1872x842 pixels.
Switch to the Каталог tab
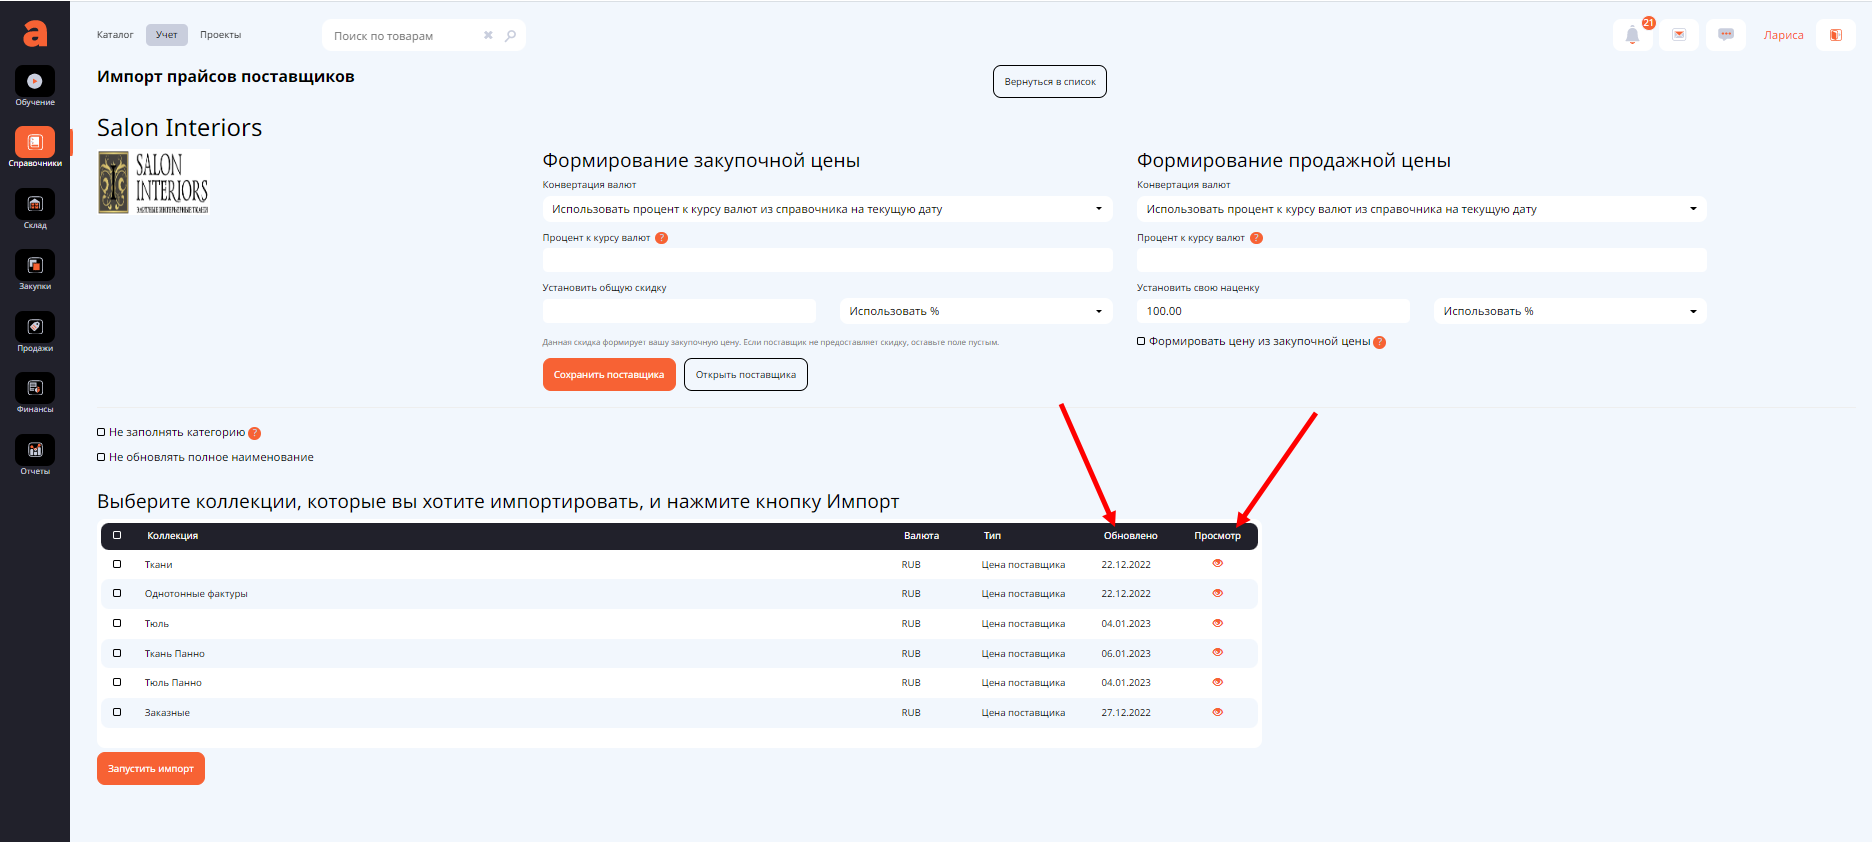point(115,35)
